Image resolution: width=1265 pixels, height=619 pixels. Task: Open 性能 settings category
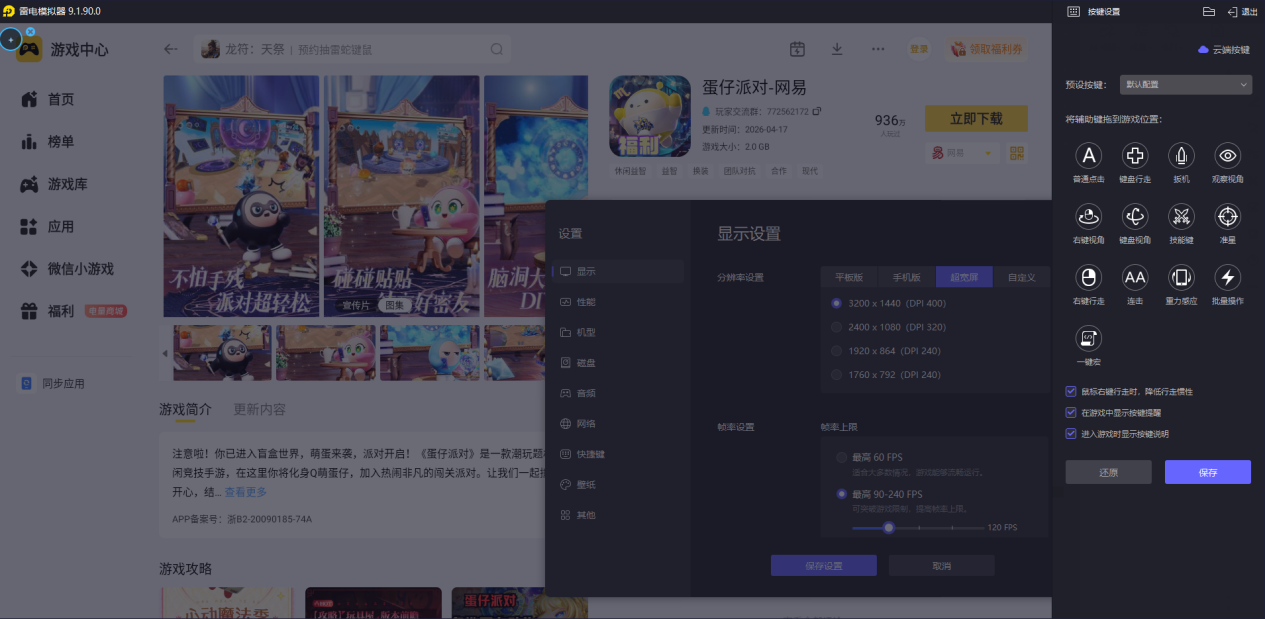(x=618, y=302)
